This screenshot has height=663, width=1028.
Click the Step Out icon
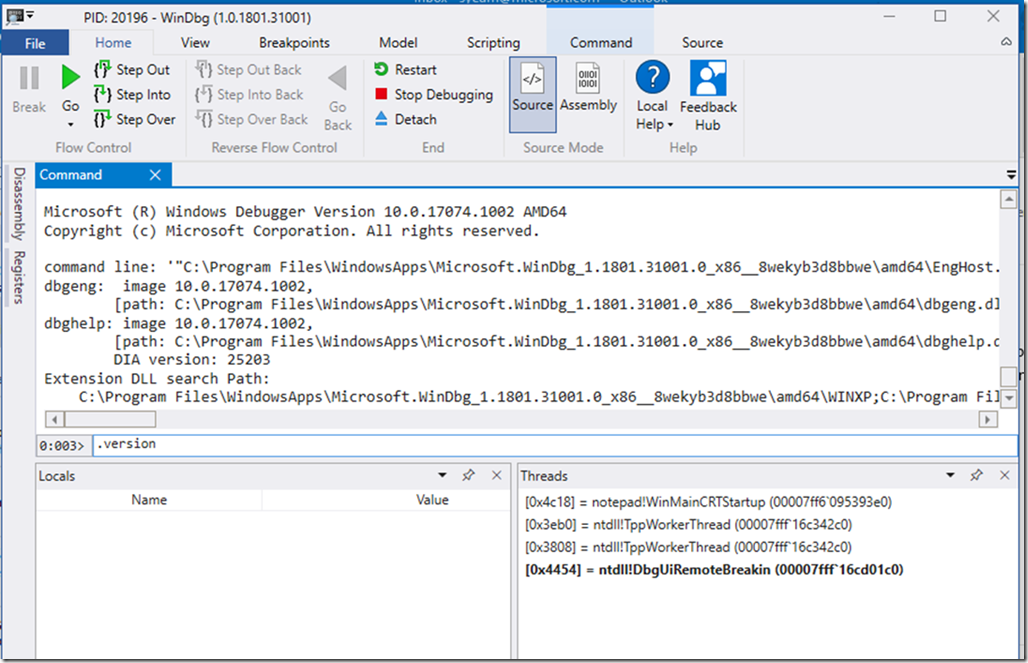(x=101, y=70)
